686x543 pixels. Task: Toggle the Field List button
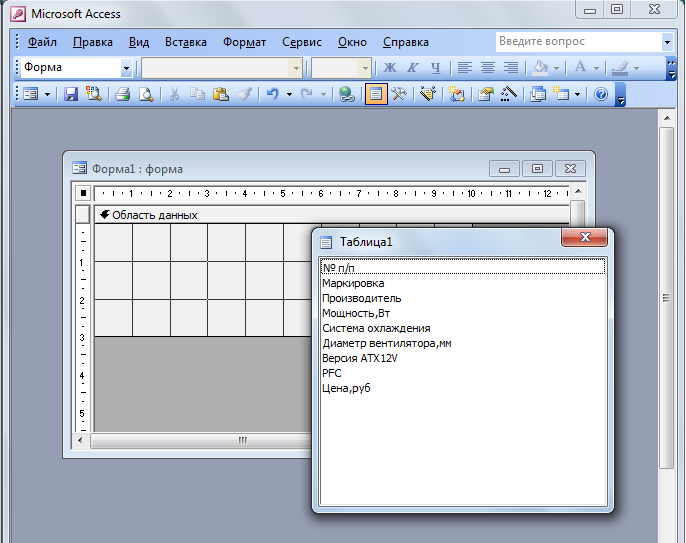click(376, 94)
